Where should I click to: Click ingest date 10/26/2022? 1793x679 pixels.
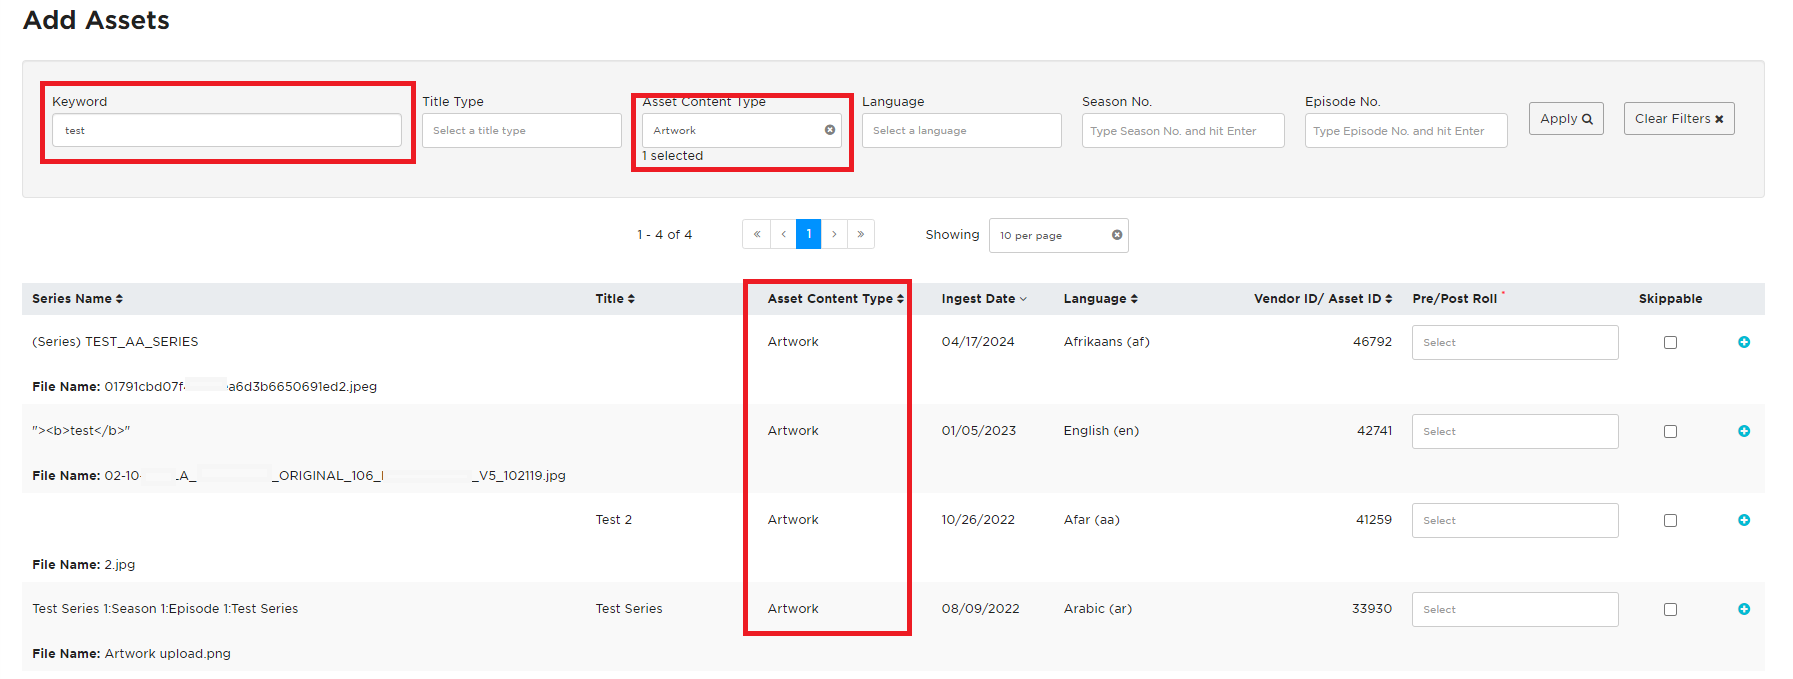click(978, 520)
